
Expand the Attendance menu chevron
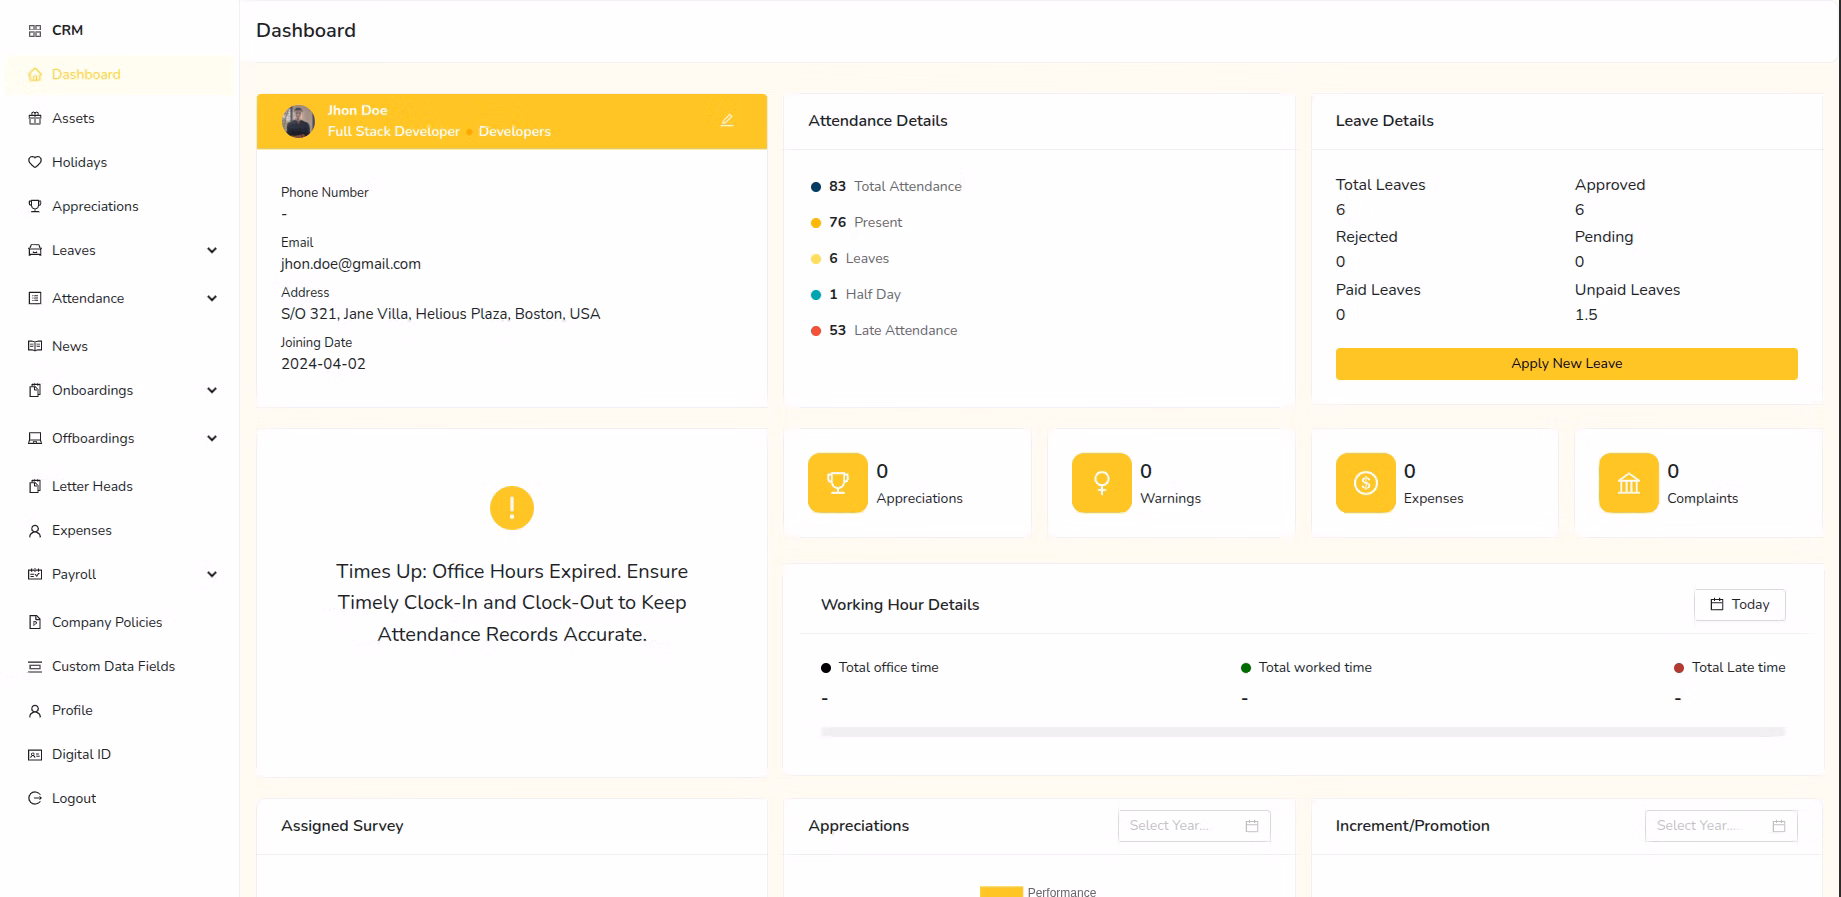(x=212, y=299)
